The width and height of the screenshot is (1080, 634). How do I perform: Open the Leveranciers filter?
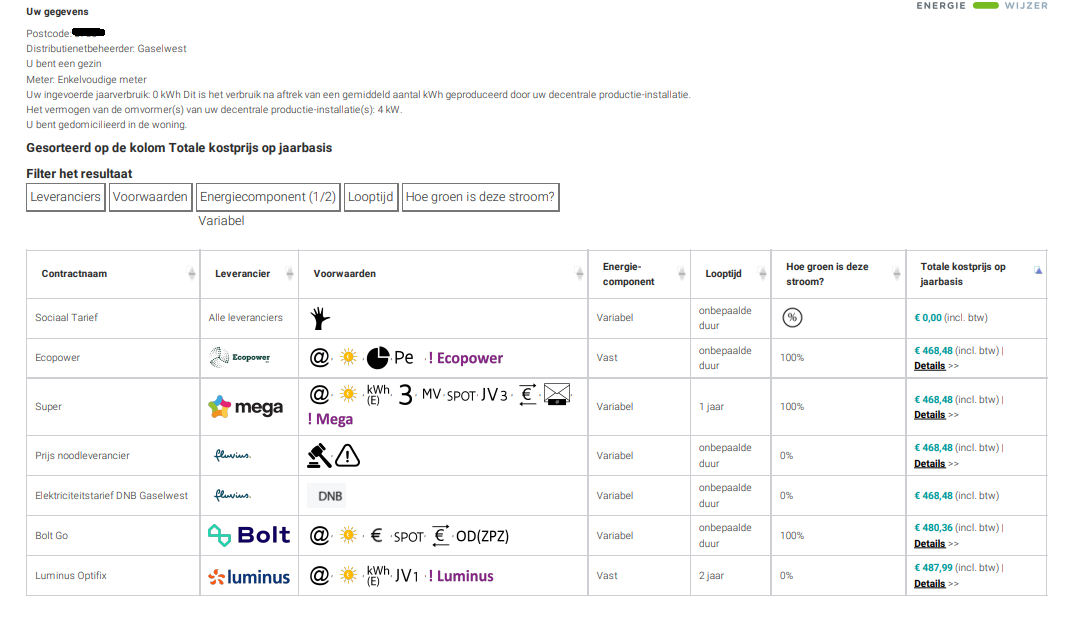[x=65, y=197]
